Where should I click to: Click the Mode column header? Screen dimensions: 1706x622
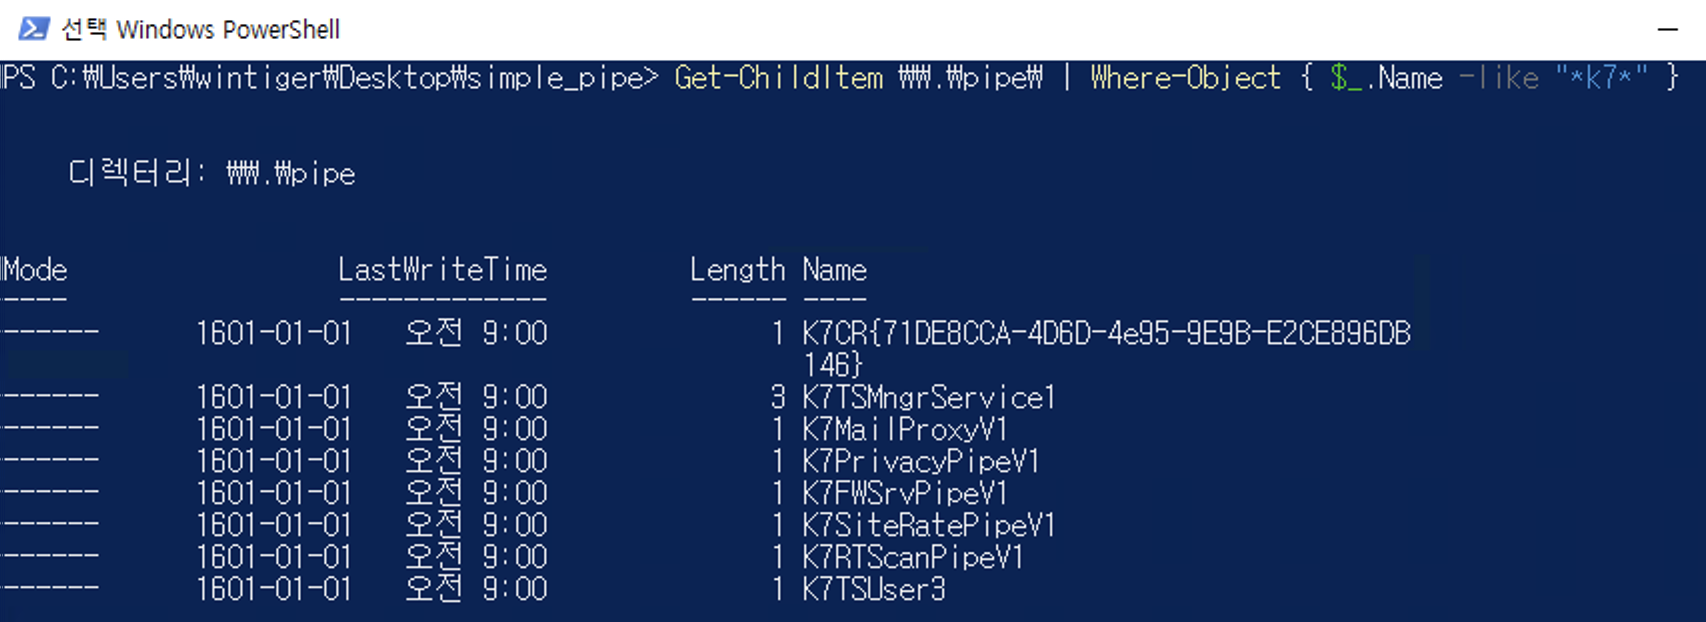coord(35,270)
